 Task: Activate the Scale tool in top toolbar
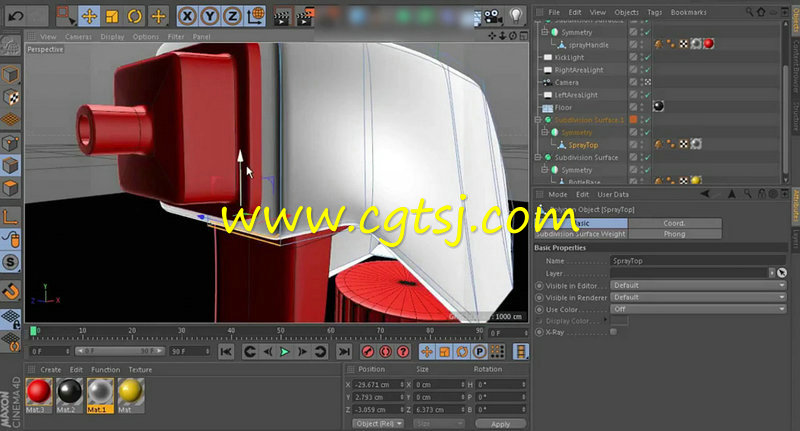coord(112,16)
